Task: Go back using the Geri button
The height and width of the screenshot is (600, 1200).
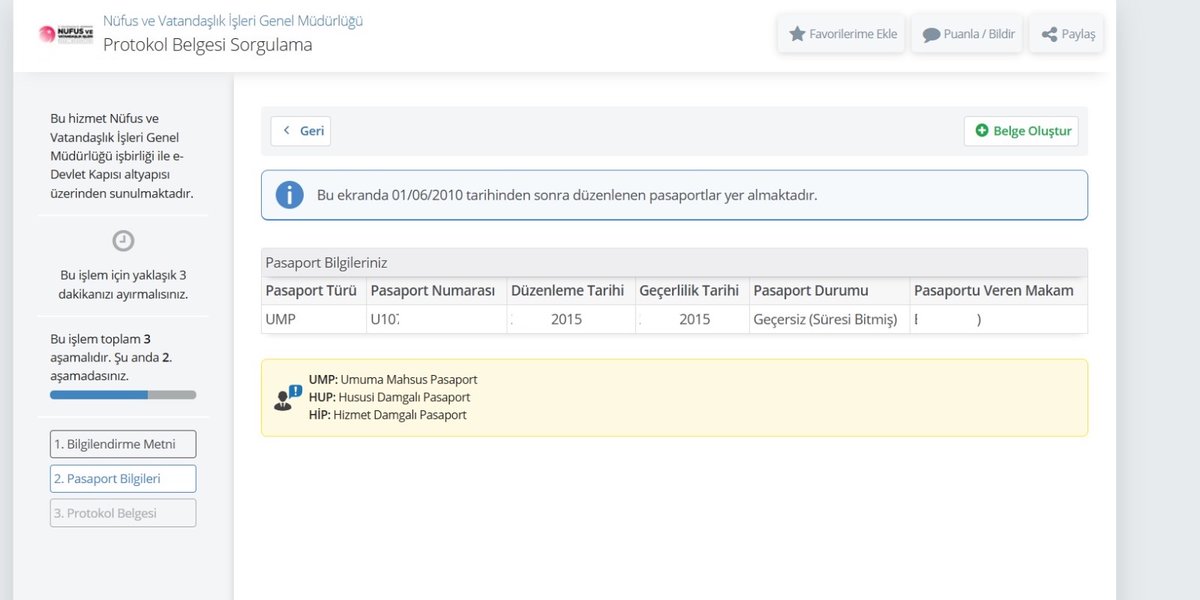Action: (x=301, y=131)
